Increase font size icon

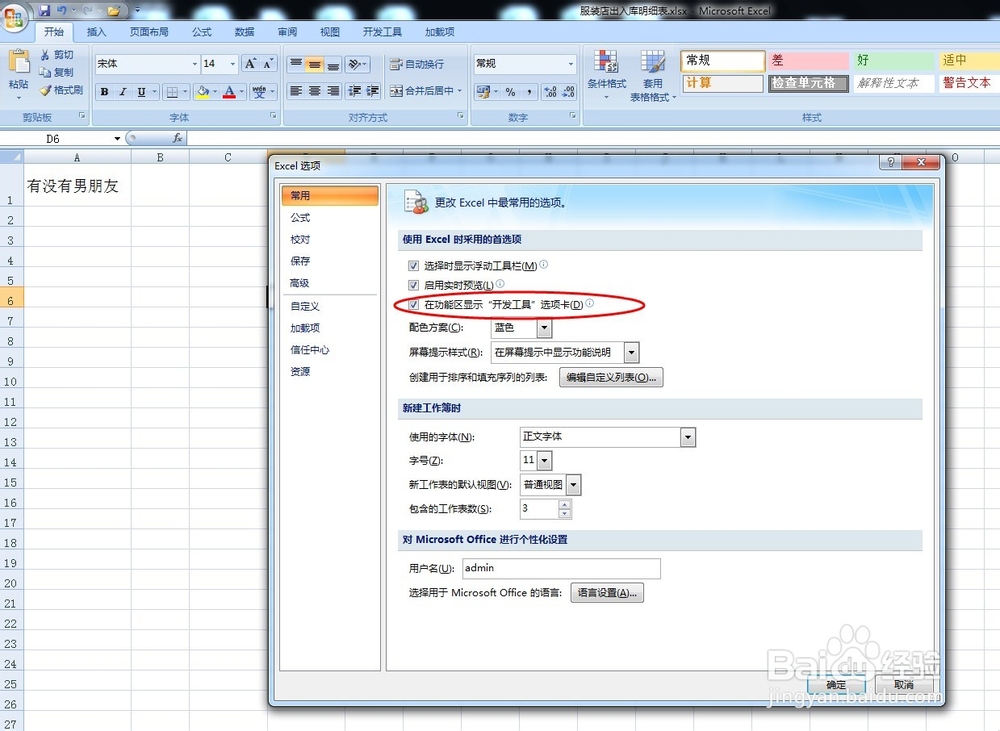[x=251, y=63]
